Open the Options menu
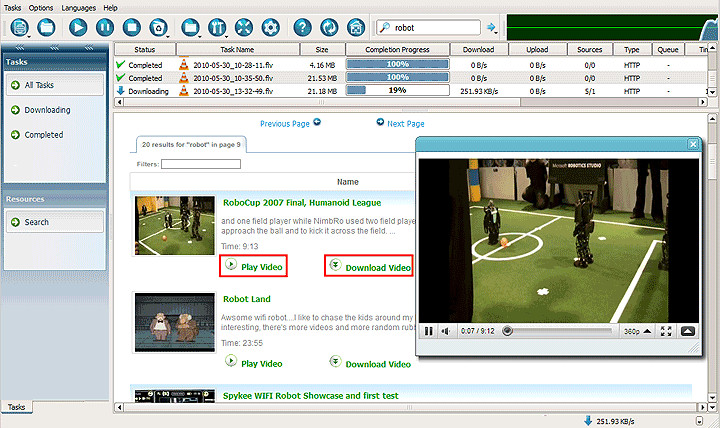The width and height of the screenshot is (720, 428). click(x=41, y=8)
